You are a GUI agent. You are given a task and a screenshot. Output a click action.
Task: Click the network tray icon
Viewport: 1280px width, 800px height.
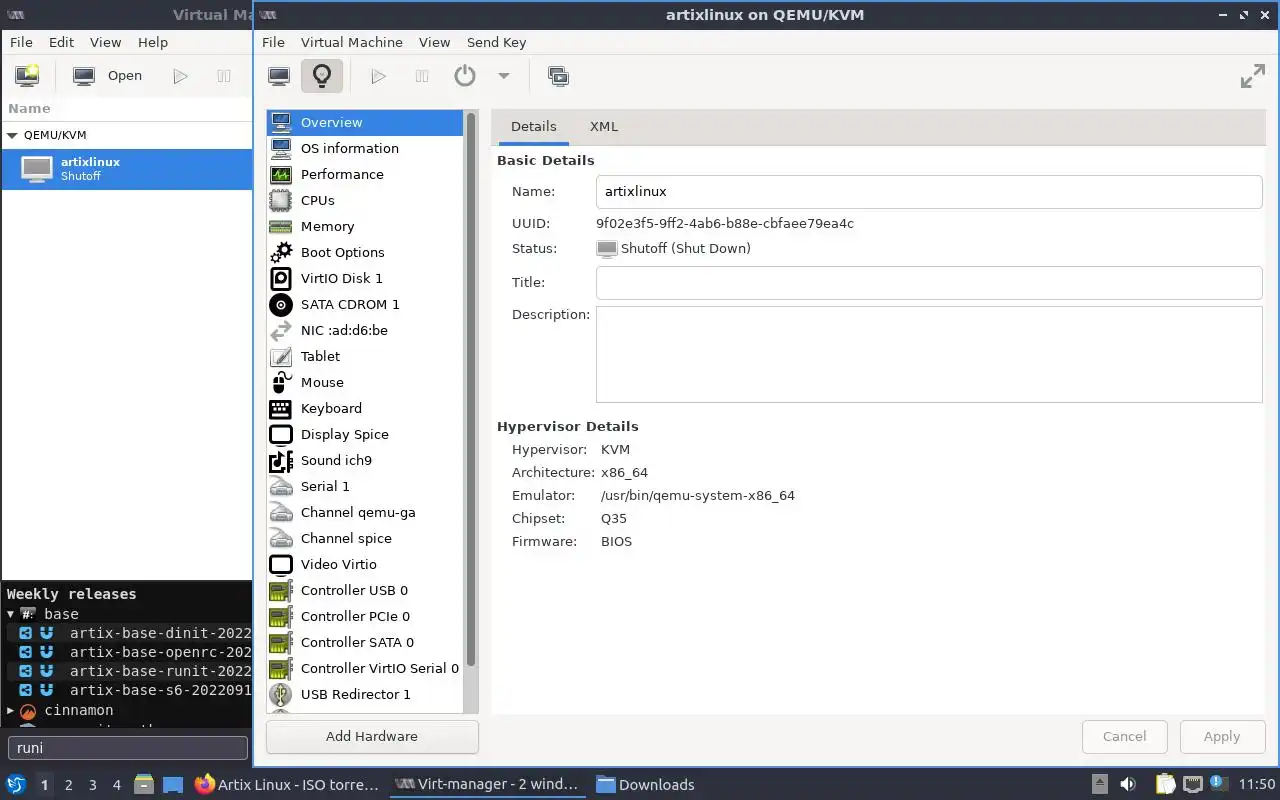click(x=1192, y=785)
